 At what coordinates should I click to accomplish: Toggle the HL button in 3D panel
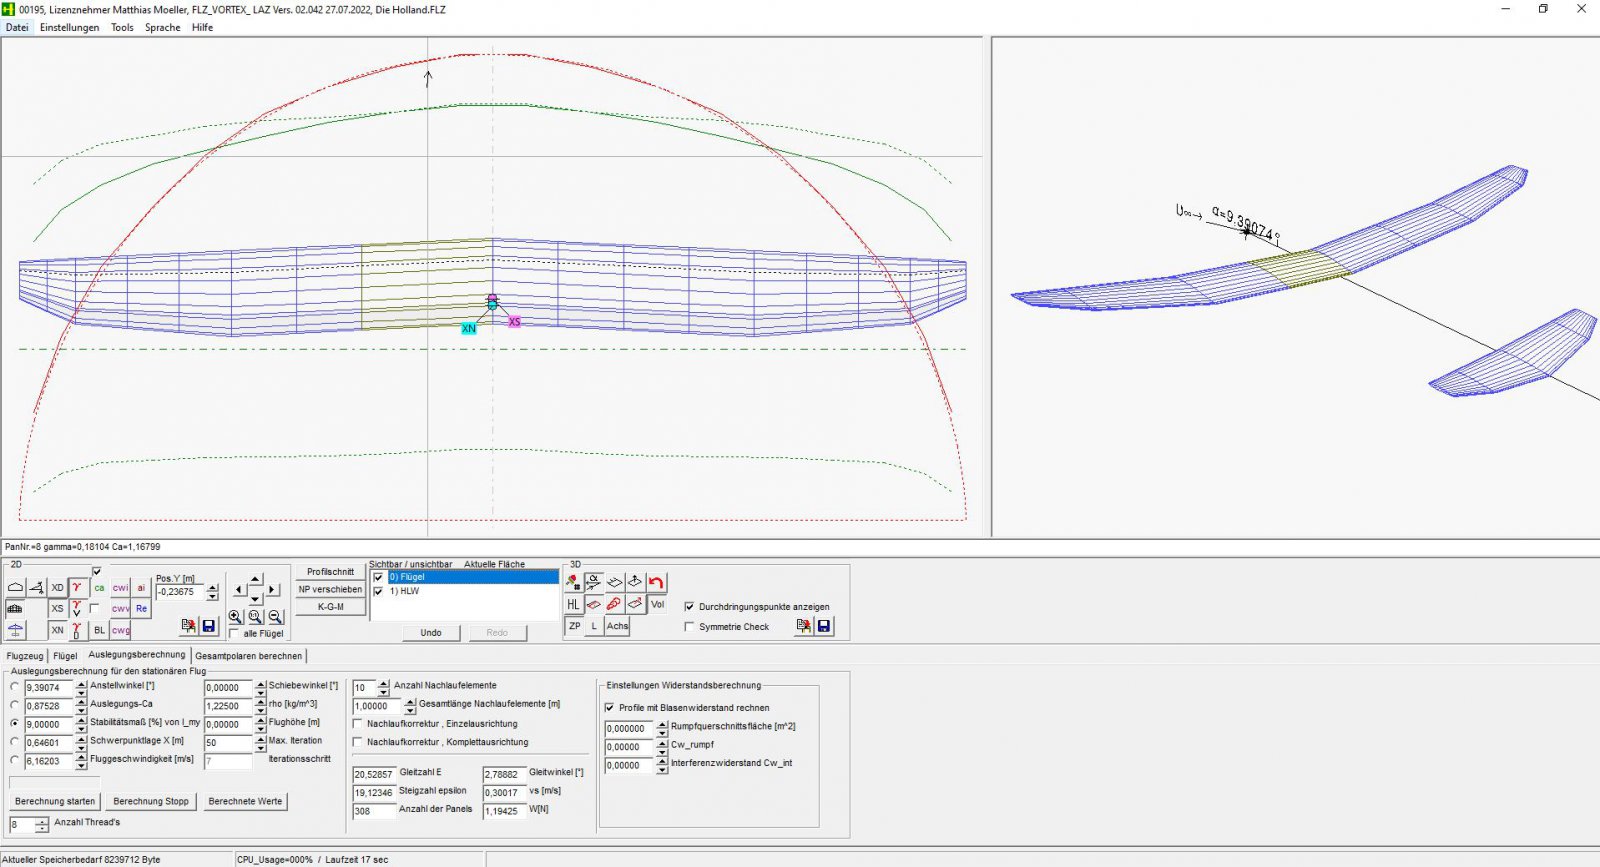tap(573, 604)
